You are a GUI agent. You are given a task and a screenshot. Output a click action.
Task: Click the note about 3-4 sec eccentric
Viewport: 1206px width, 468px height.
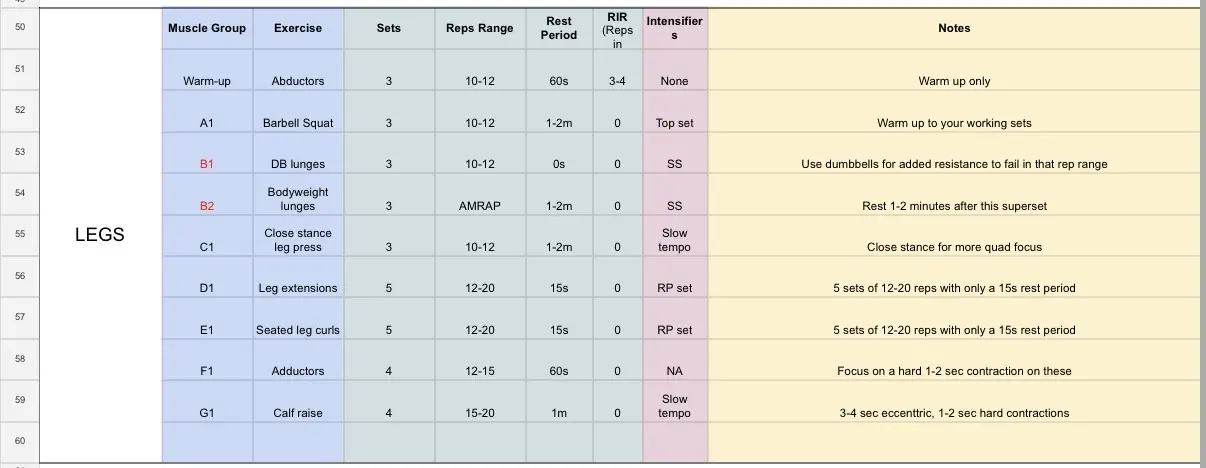pyautogui.click(x=954, y=413)
